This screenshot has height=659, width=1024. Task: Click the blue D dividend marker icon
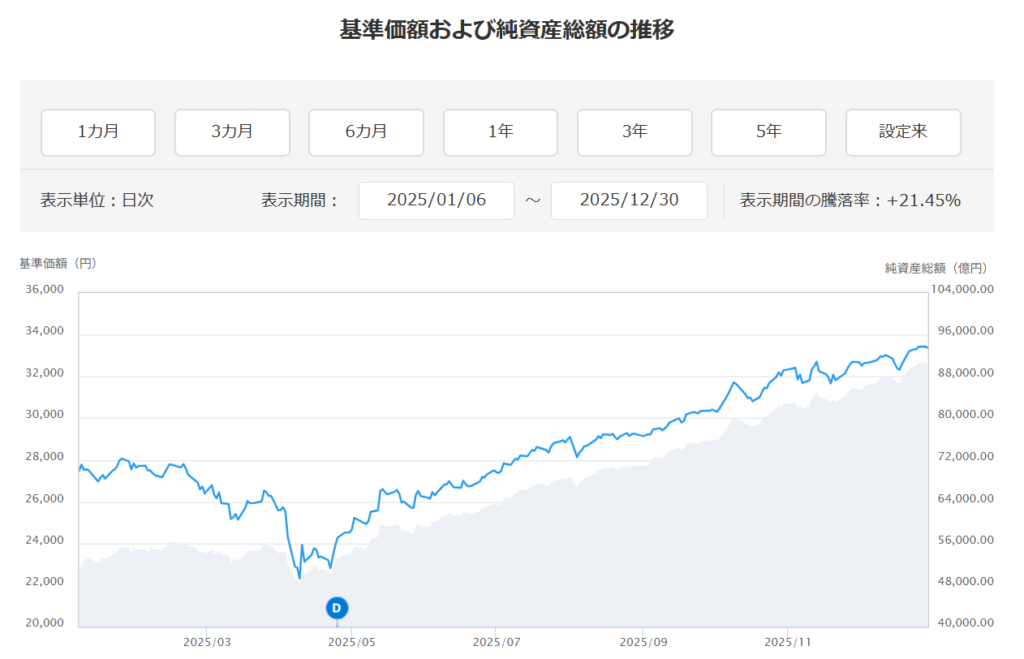tap(337, 607)
